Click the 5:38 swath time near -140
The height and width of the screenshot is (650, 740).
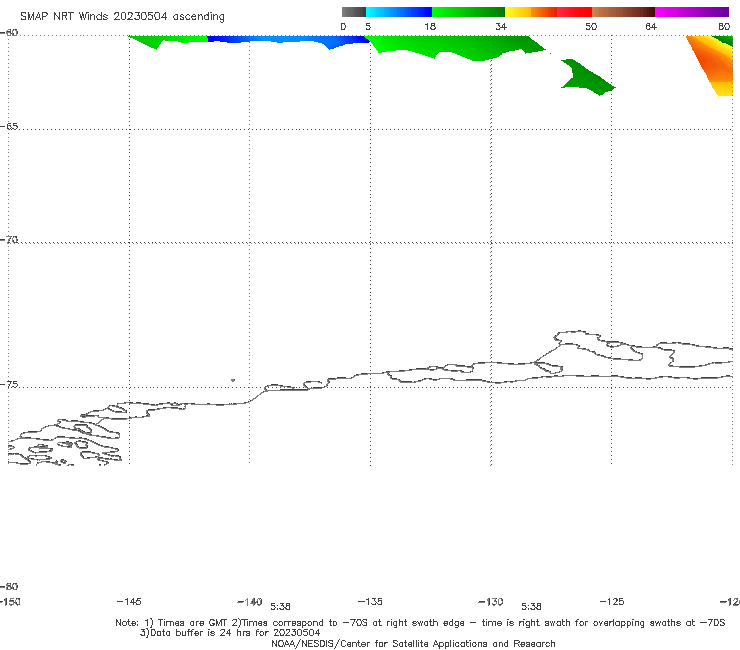click(x=280, y=607)
